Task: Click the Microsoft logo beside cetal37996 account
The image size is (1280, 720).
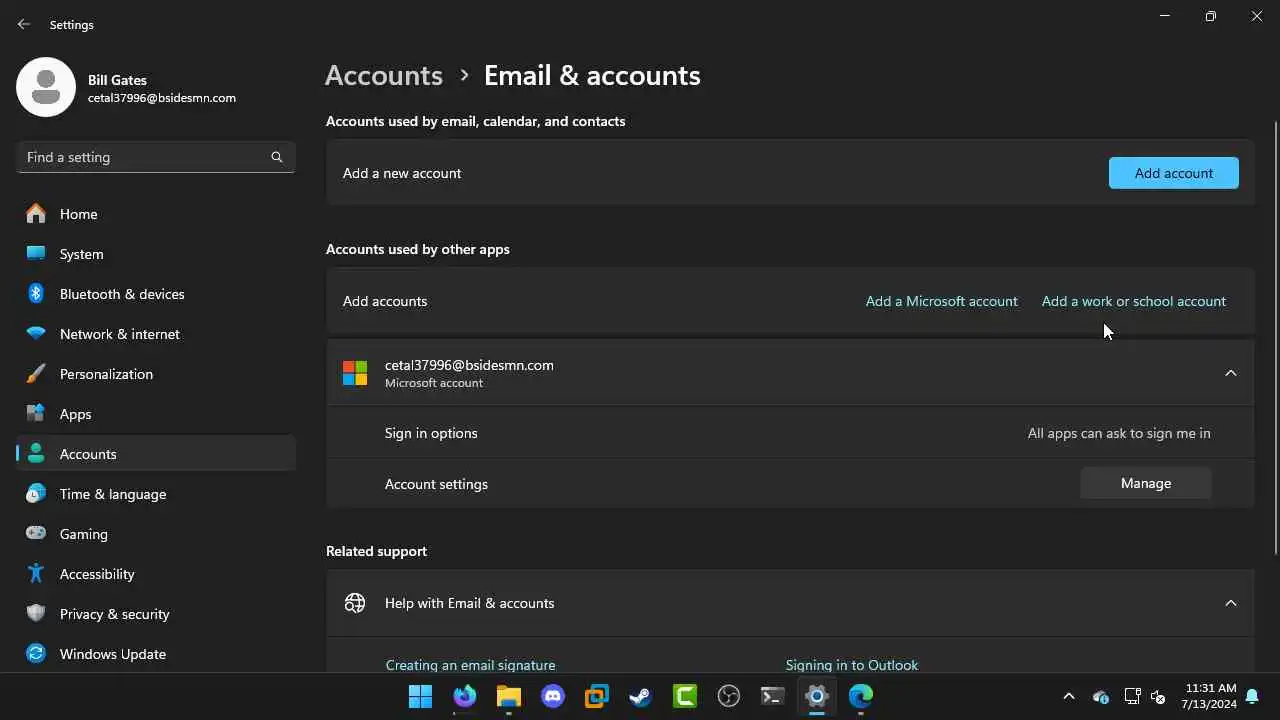Action: coord(355,373)
